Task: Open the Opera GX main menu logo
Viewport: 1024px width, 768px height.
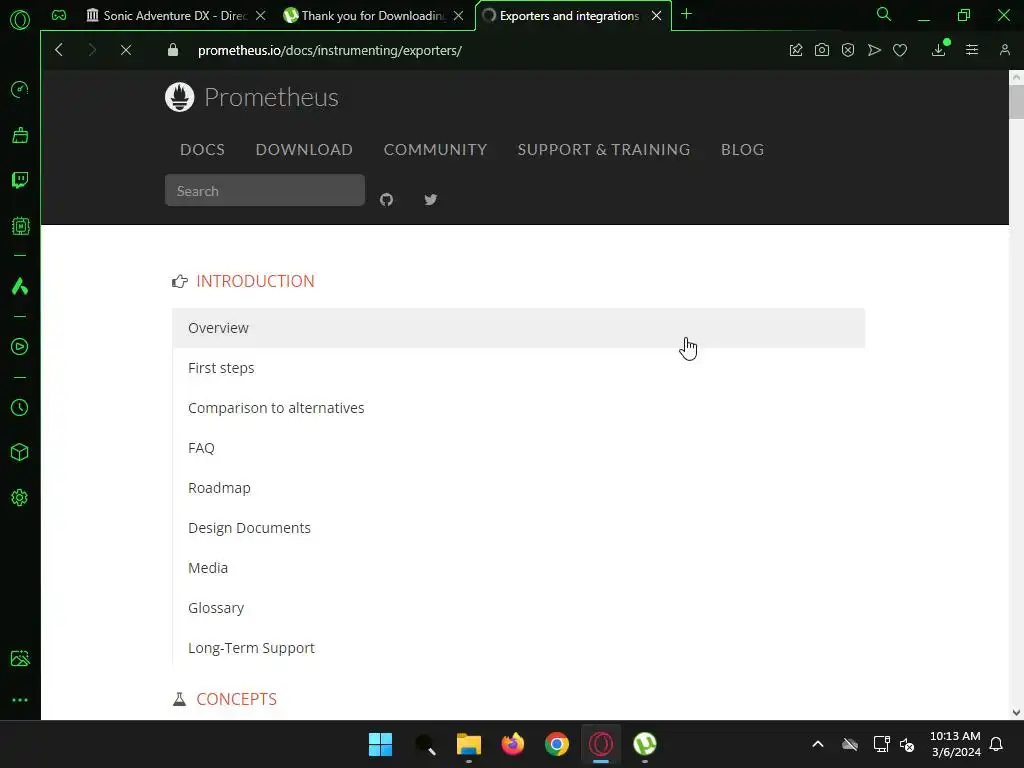Action: [x=20, y=20]
